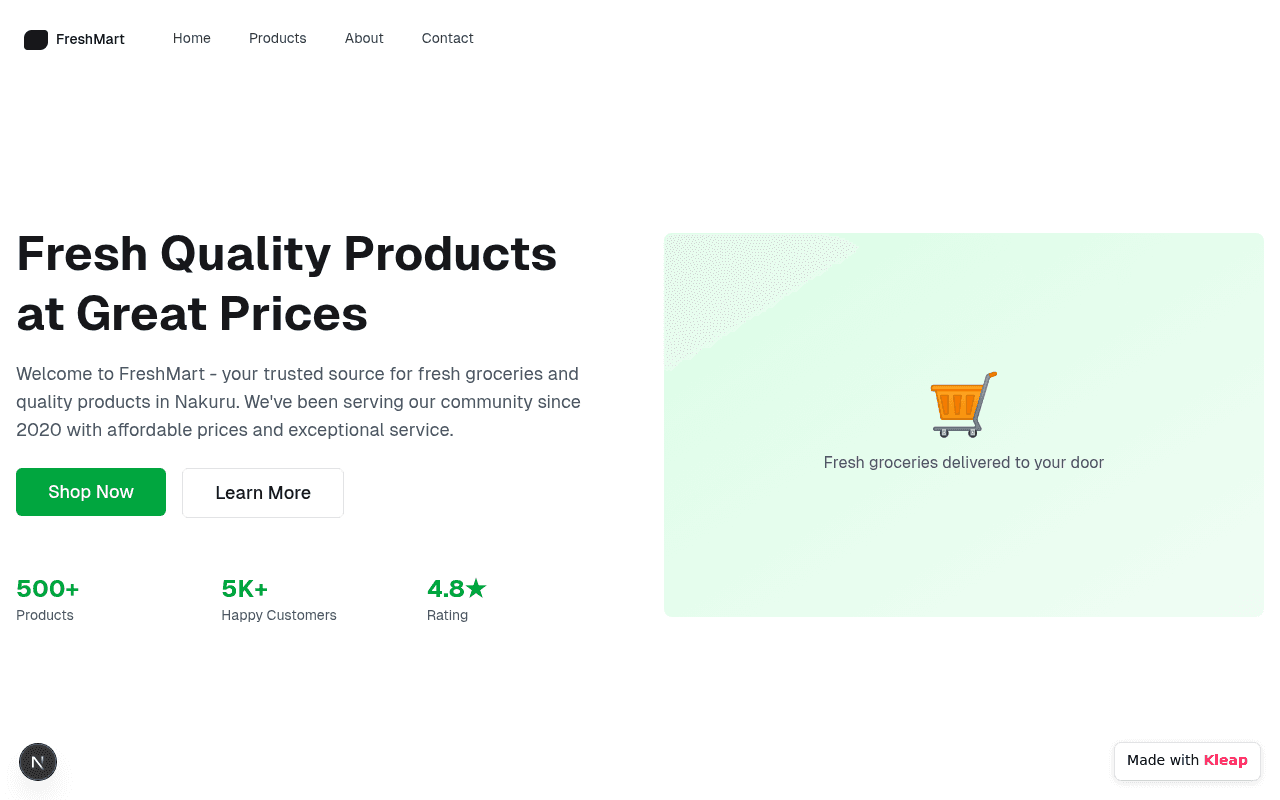Click the 5K+ Happy Customers statistic
This screenshot has width=1280, height=800.
(x=279, y=600)
